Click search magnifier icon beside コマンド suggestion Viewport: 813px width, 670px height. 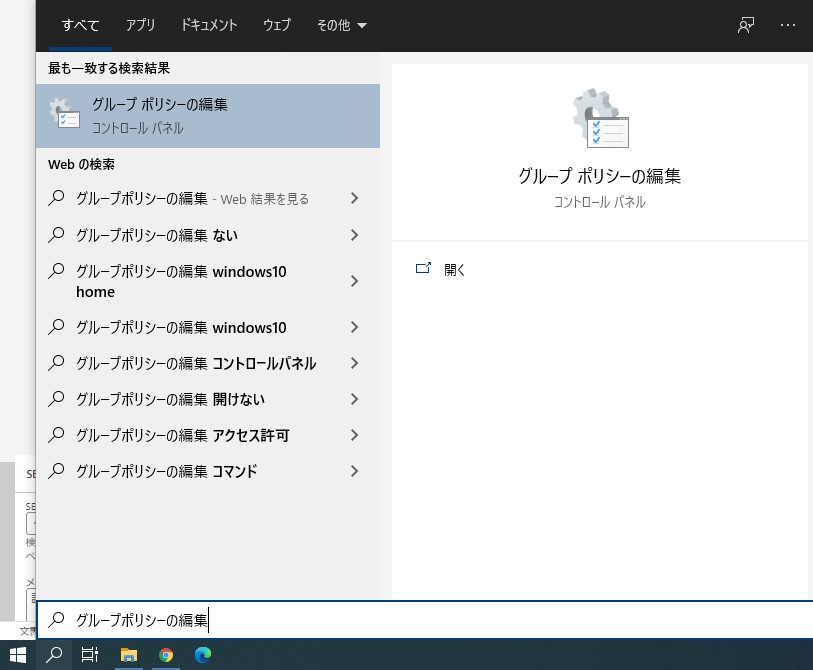[56, 471]
